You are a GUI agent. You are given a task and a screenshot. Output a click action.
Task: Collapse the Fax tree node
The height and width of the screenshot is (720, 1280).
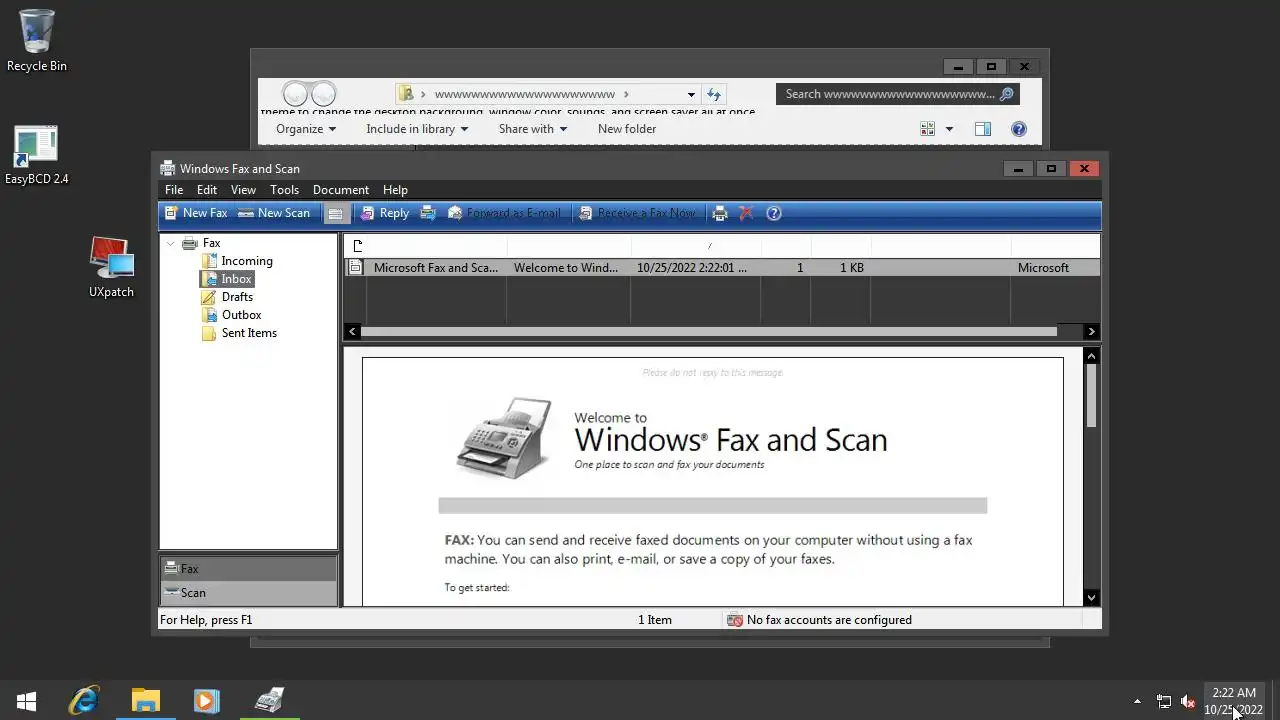click(171, 243)
